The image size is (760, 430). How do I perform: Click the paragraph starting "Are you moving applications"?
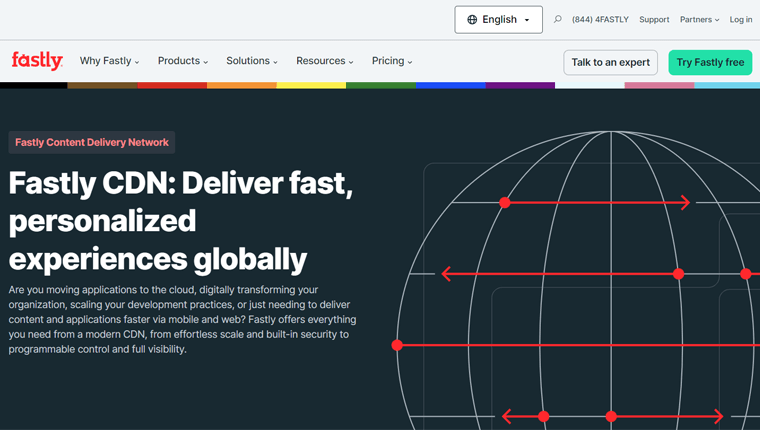pyautogui.click(x=182, y=319)
